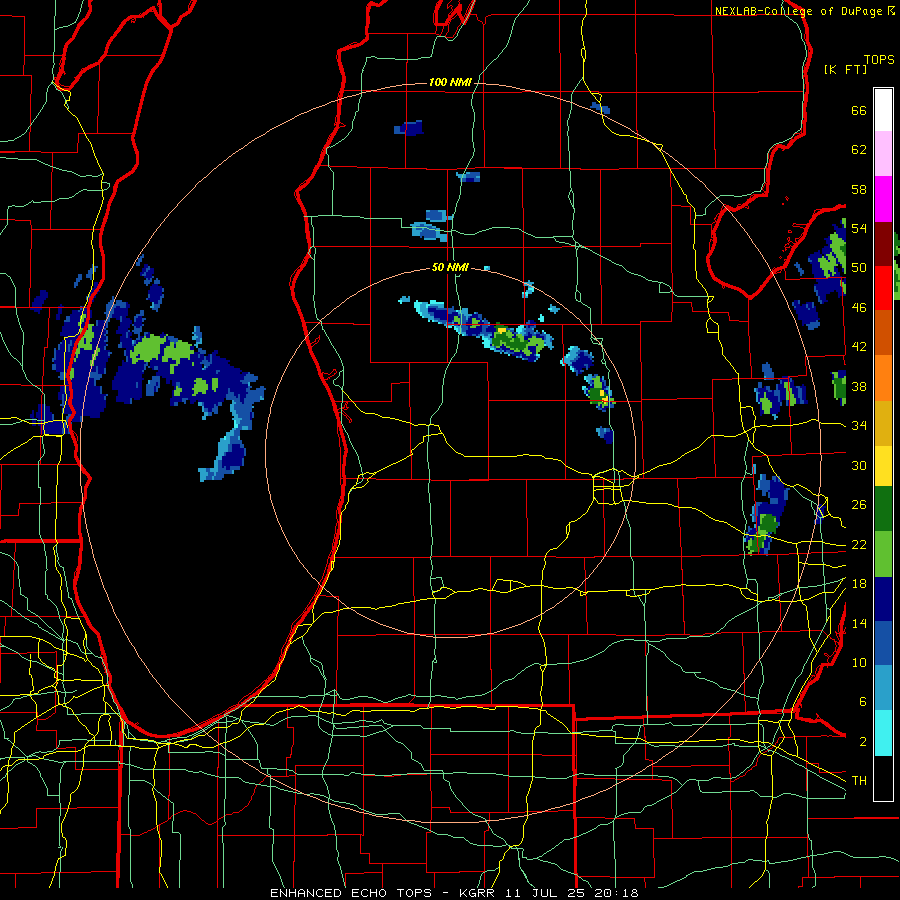Click the 58 value on the scale
The height and width of the screenshot is (900, 900).
(859, 189)
